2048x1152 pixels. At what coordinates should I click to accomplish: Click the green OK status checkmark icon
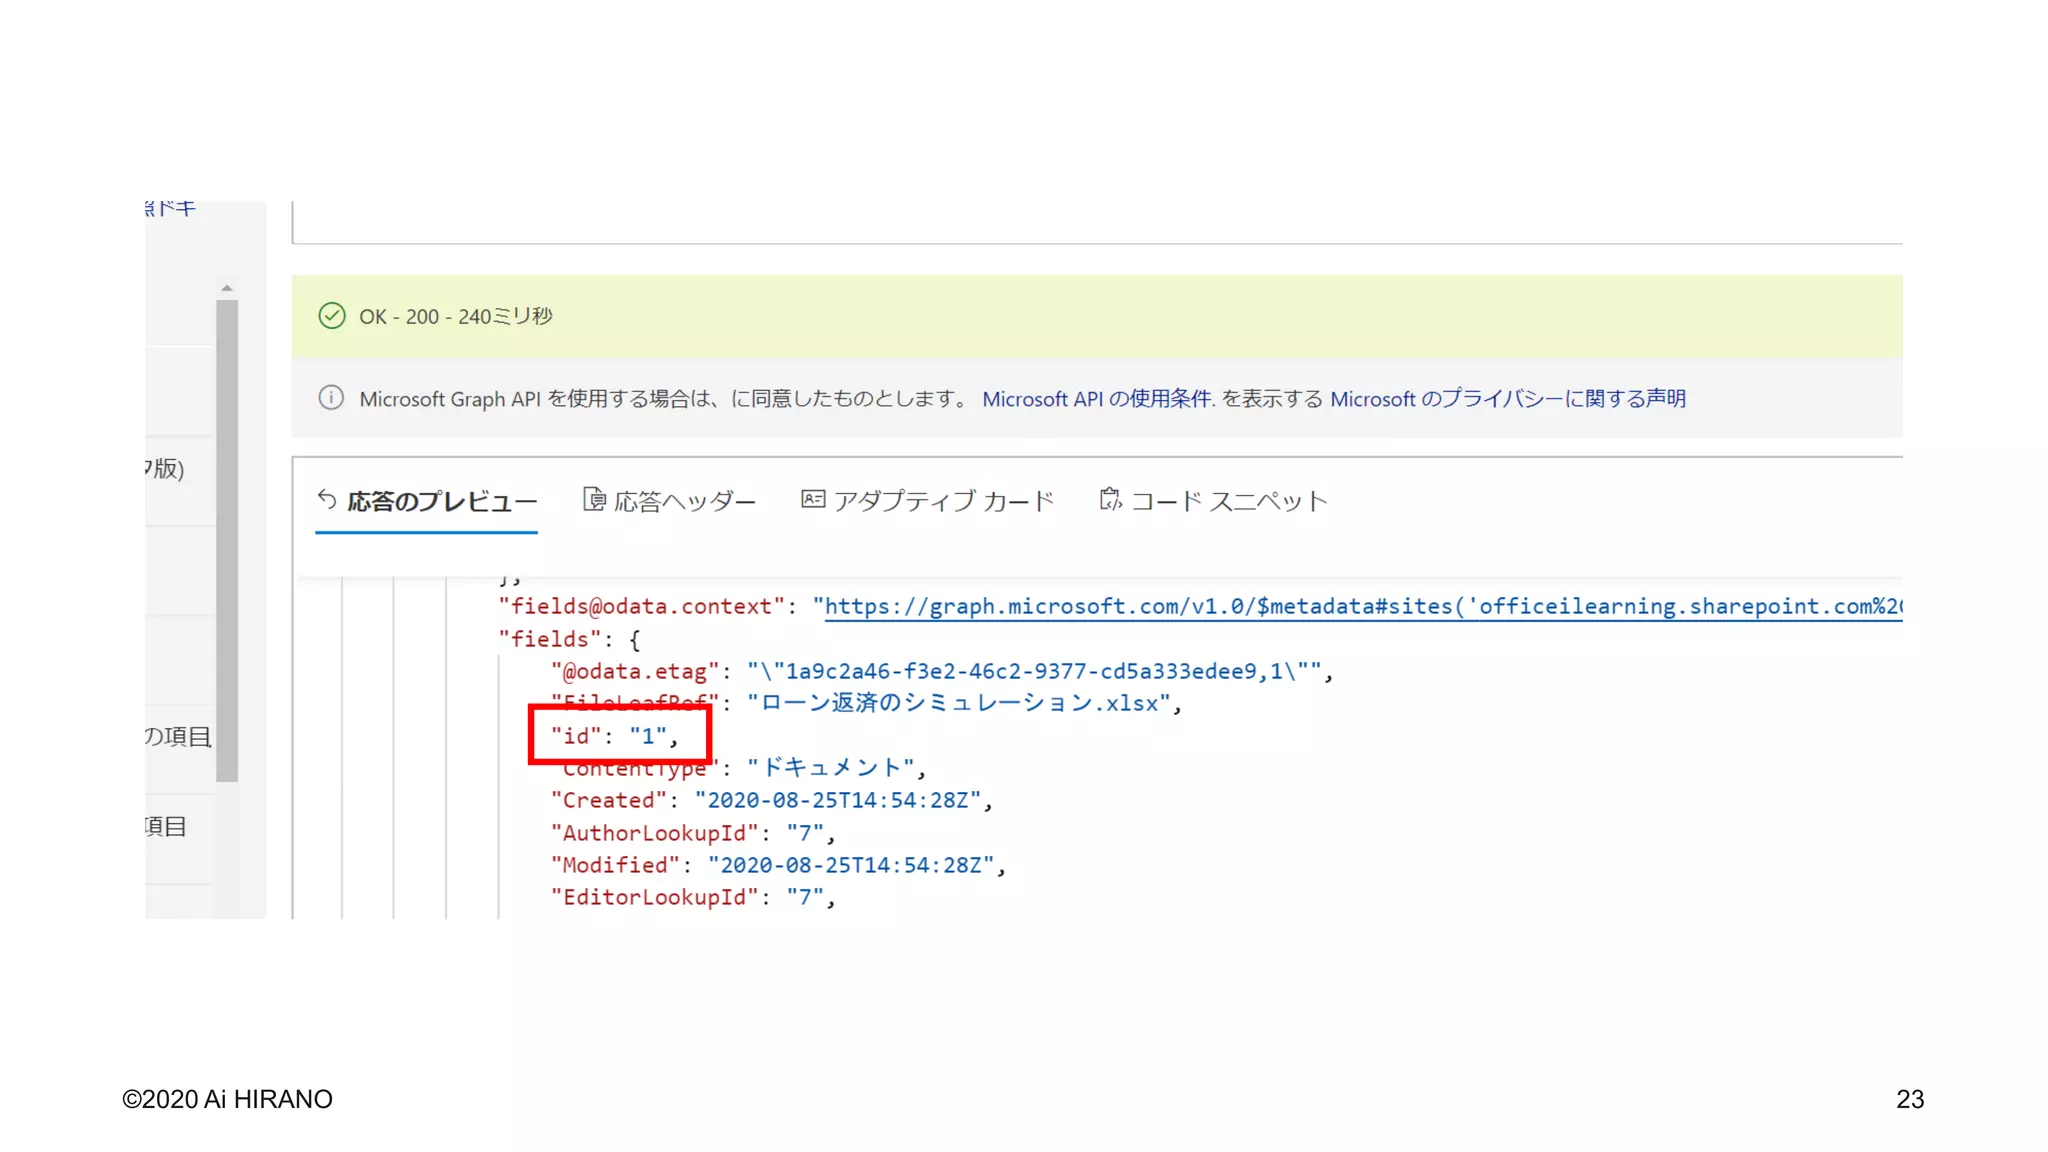(332, 316)
